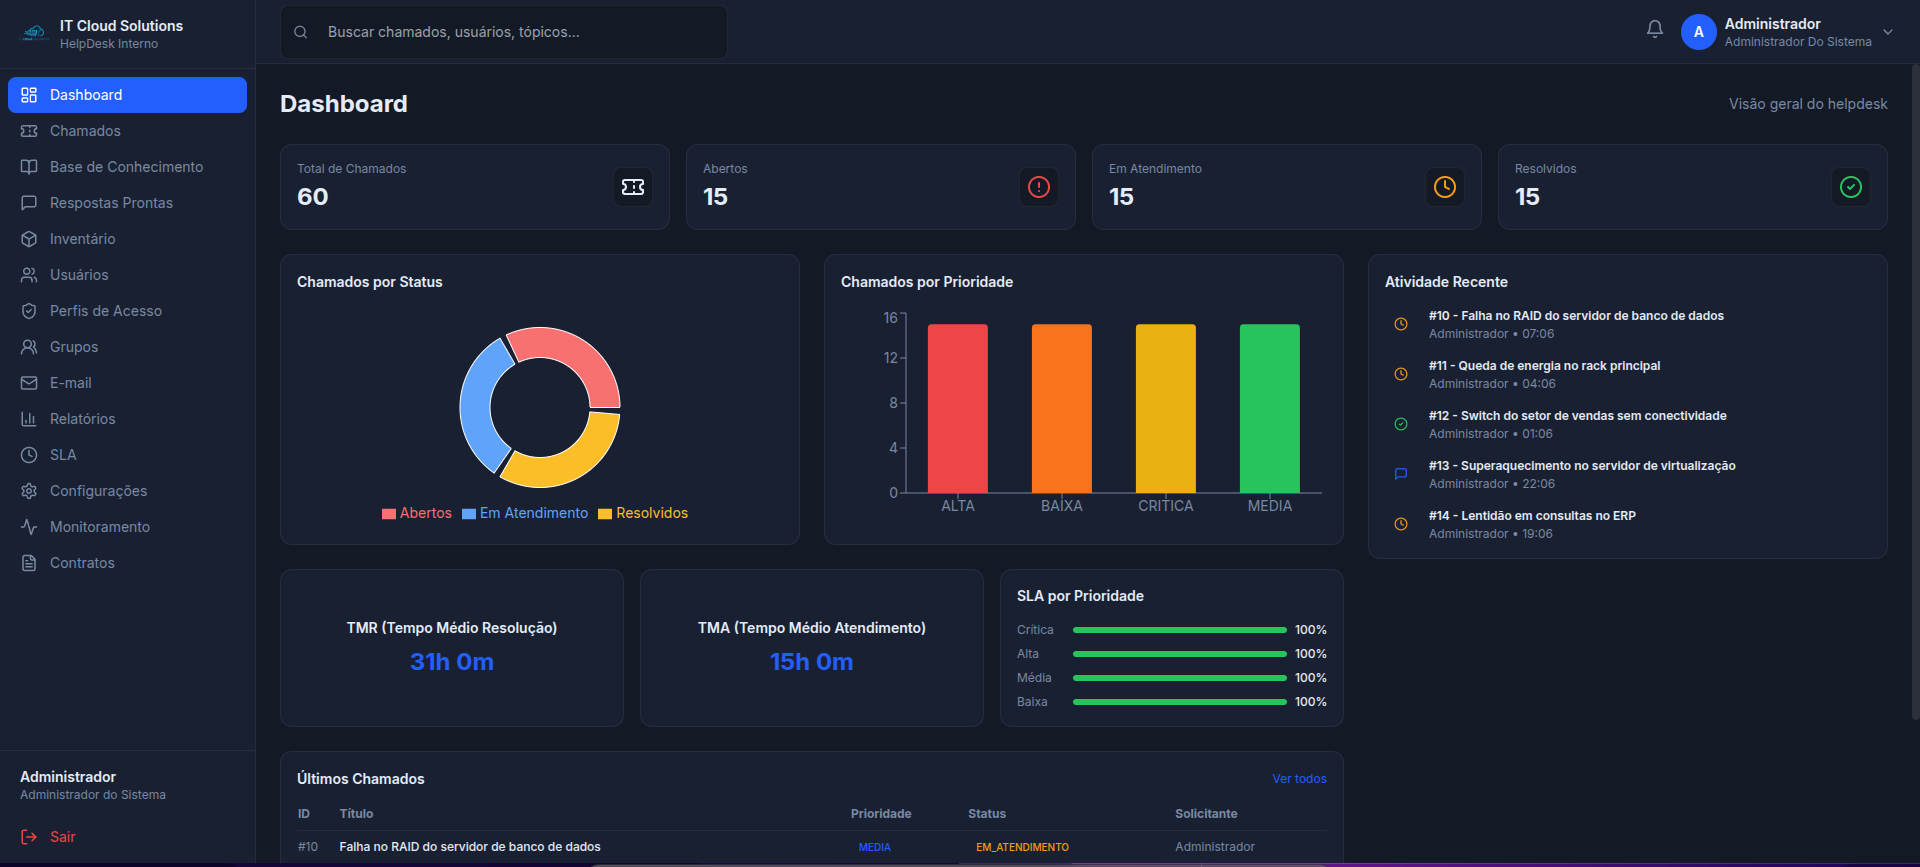Click the E-mail envelope icon in sidebar
1920x867 pixels.
29,383
